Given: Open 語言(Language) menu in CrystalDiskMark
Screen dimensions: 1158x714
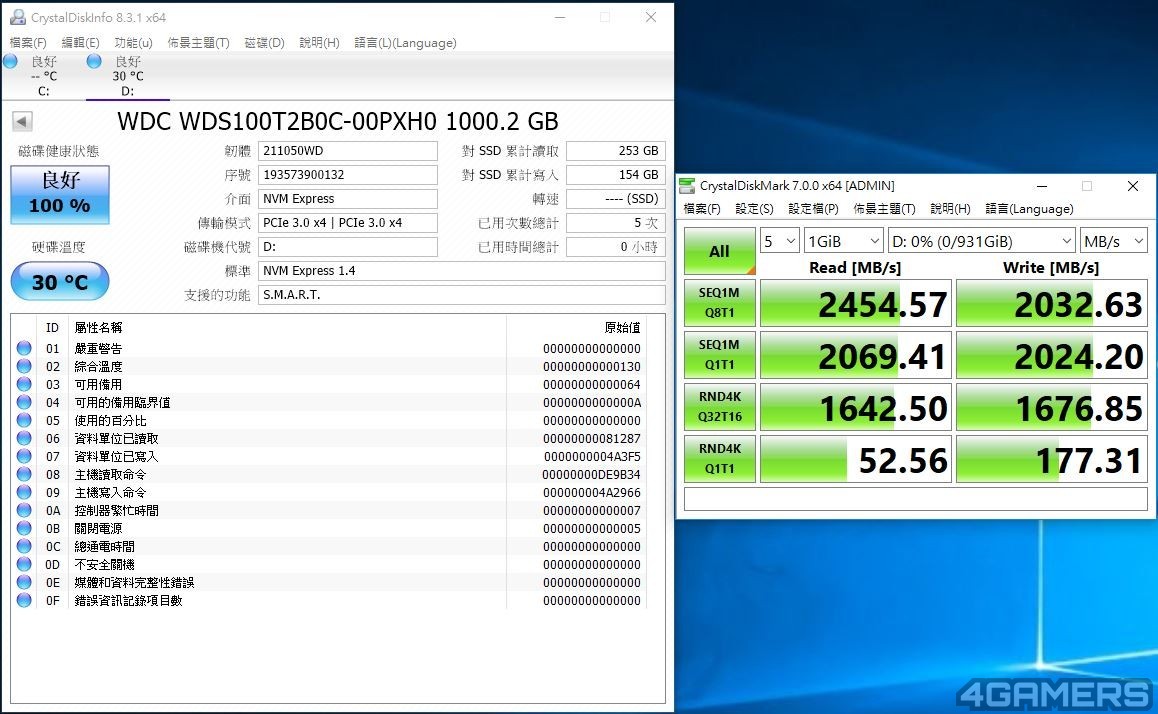Looking at the screenshot, I should 1029,209.
